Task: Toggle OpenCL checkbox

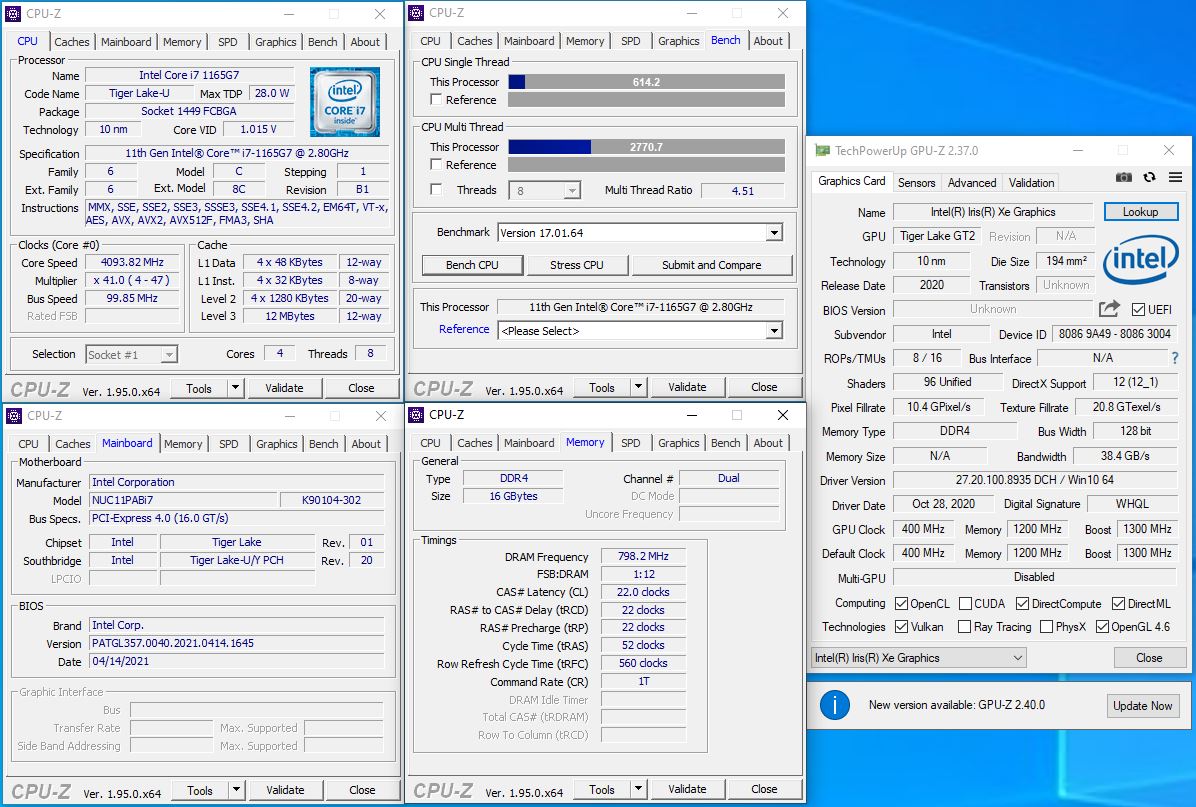Action: click(902, 603)
